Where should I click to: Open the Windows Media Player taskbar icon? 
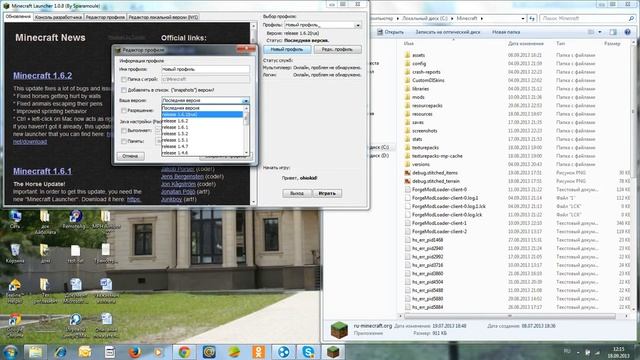[x=159, y=351]
